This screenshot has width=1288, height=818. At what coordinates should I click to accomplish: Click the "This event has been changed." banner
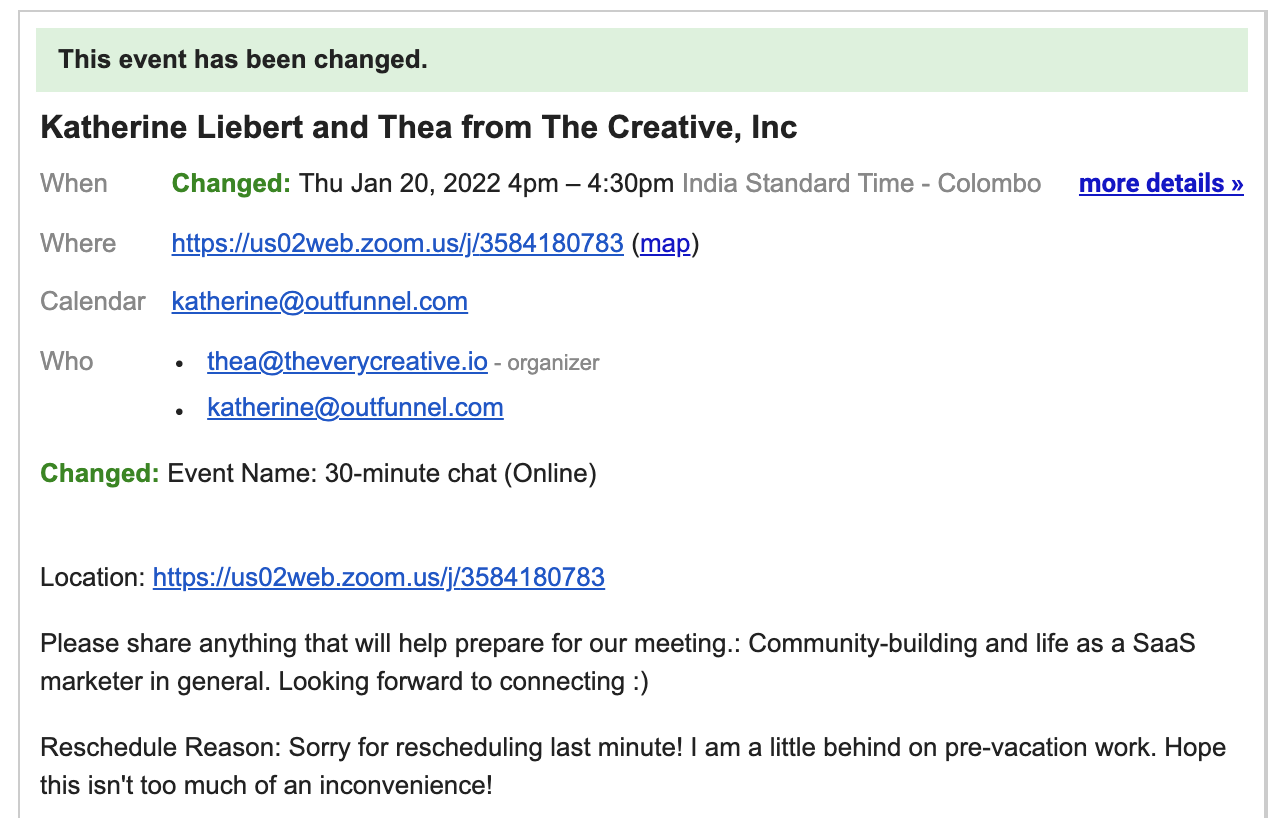point(242,60)
